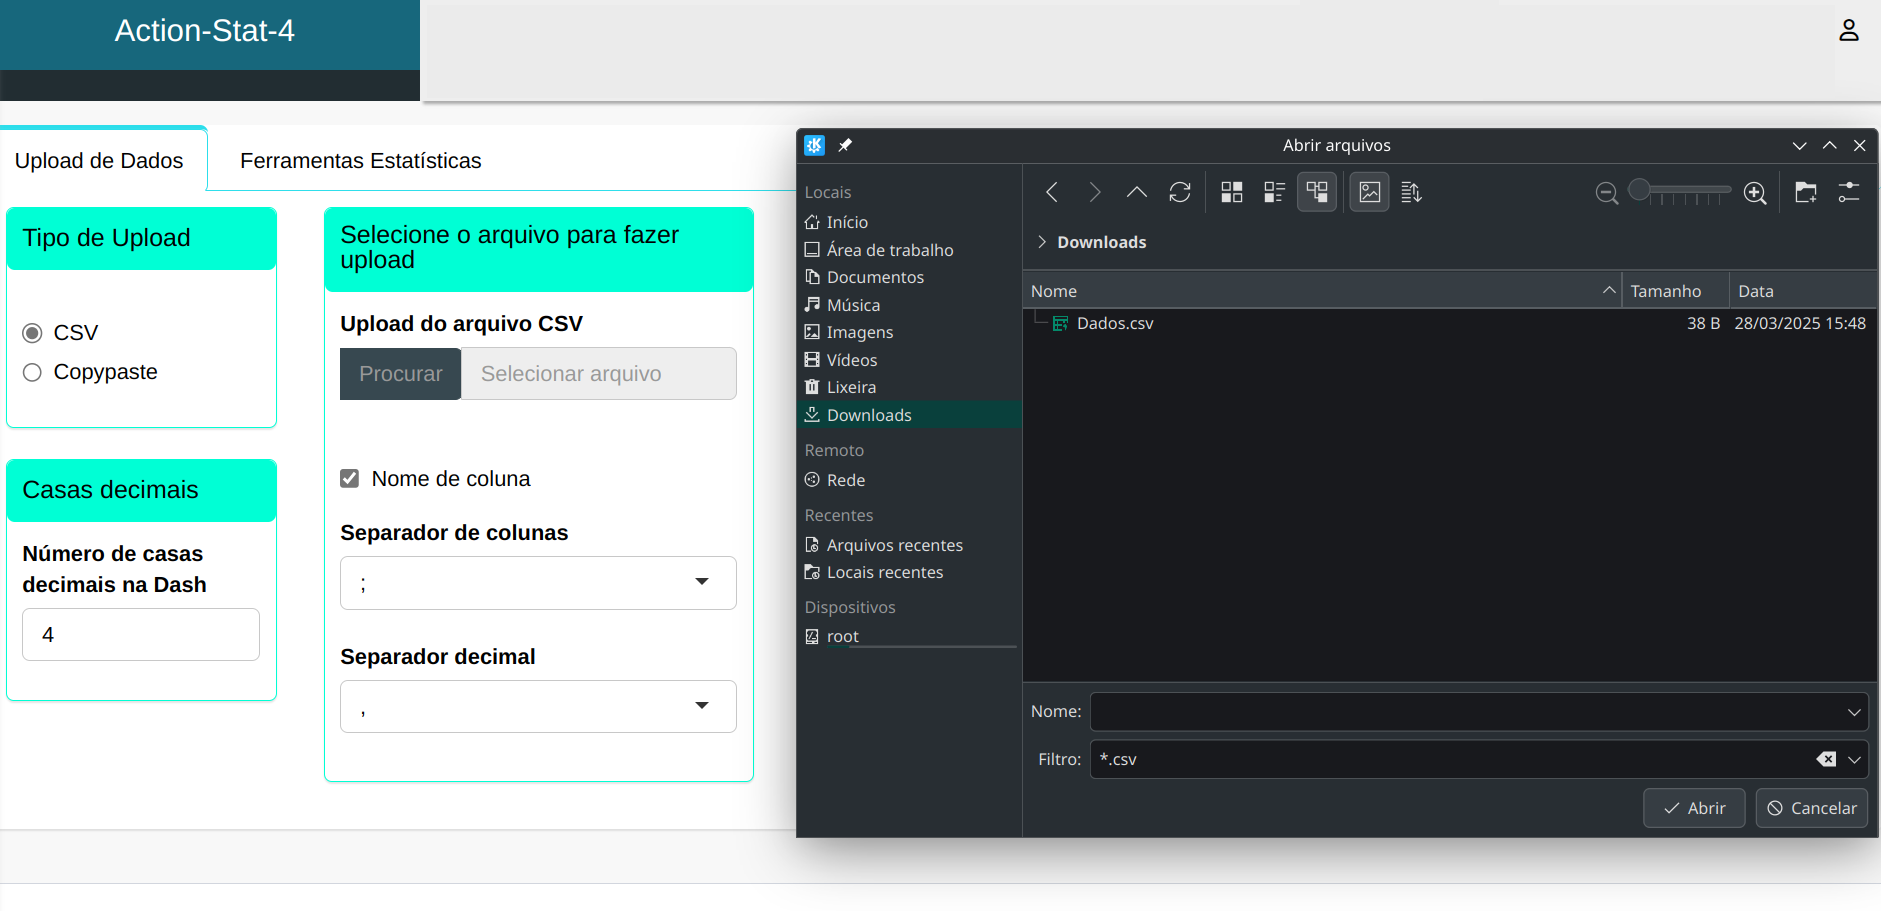Go to parent folder with up arrow
Screen dimensions: 1881x911
pyautogui.click(x=1136, y=192)
